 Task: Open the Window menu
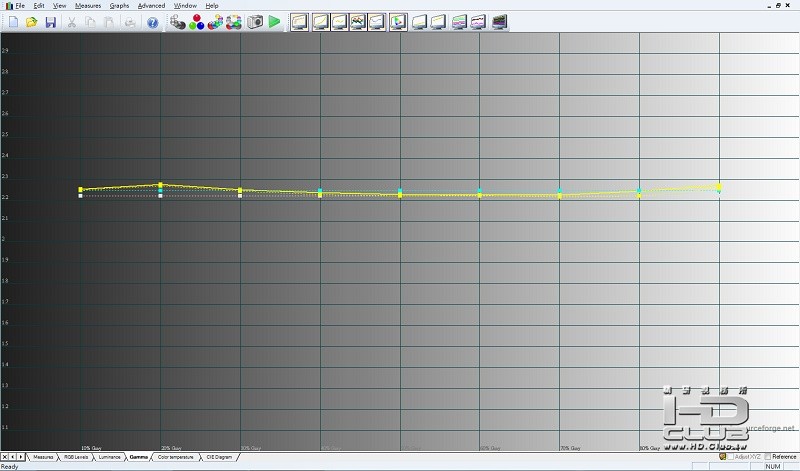coord(185,6)
